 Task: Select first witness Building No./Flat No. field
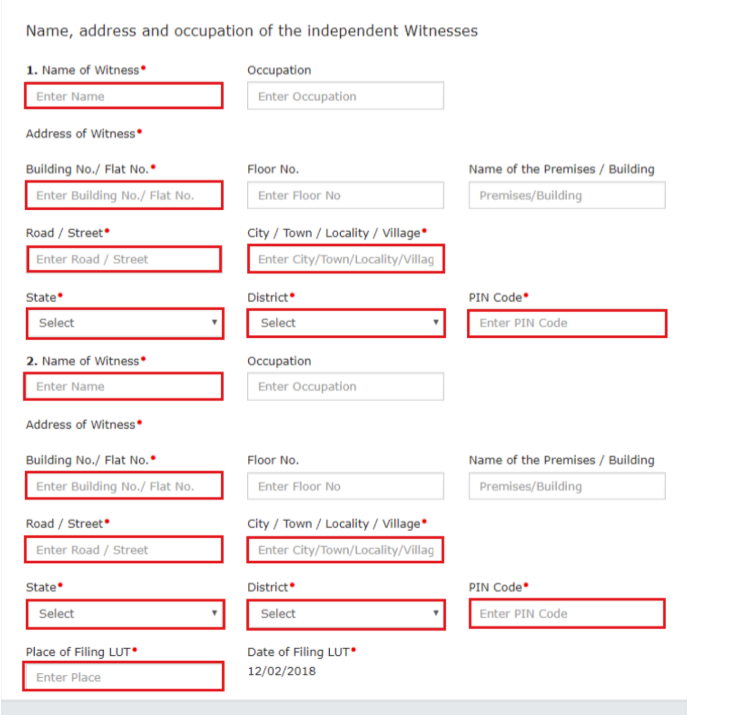(124, 196)
